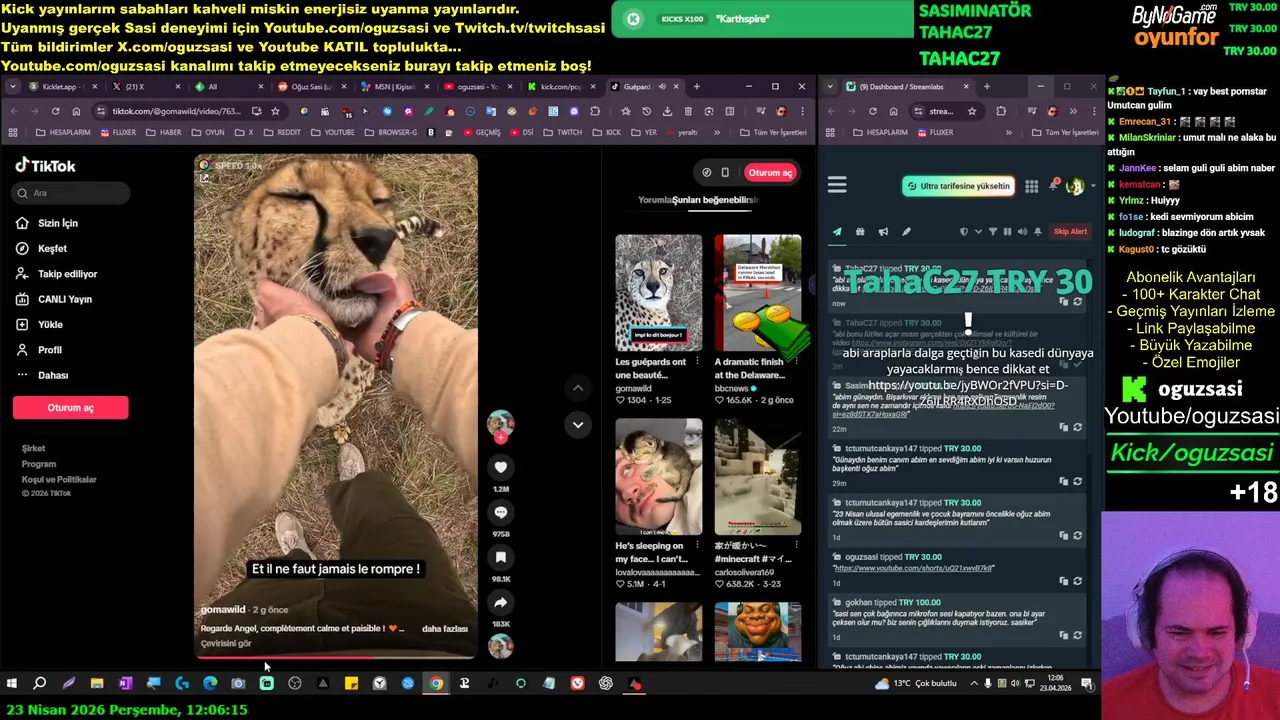Click Çevirisini gör translation link
The height and width of the screenshot is (720, 1280).
pyautogui.click(x=226, y=643)
